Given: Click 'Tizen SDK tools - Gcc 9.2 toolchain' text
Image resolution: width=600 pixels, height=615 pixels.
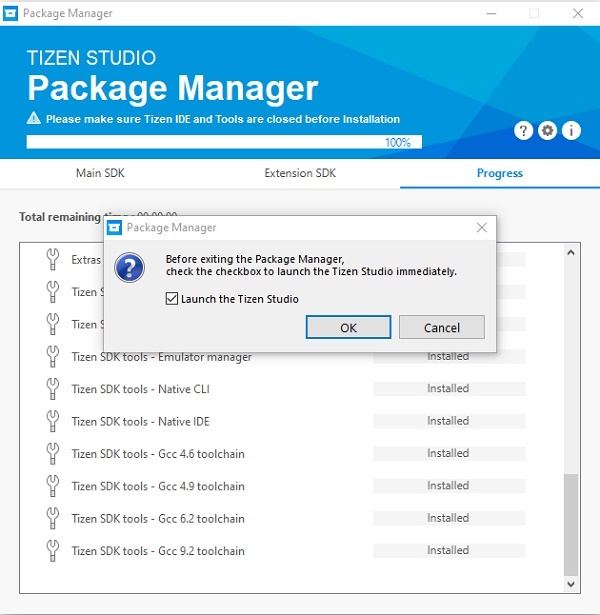Looking at the screenshot, I should click(x=158, y=551).
